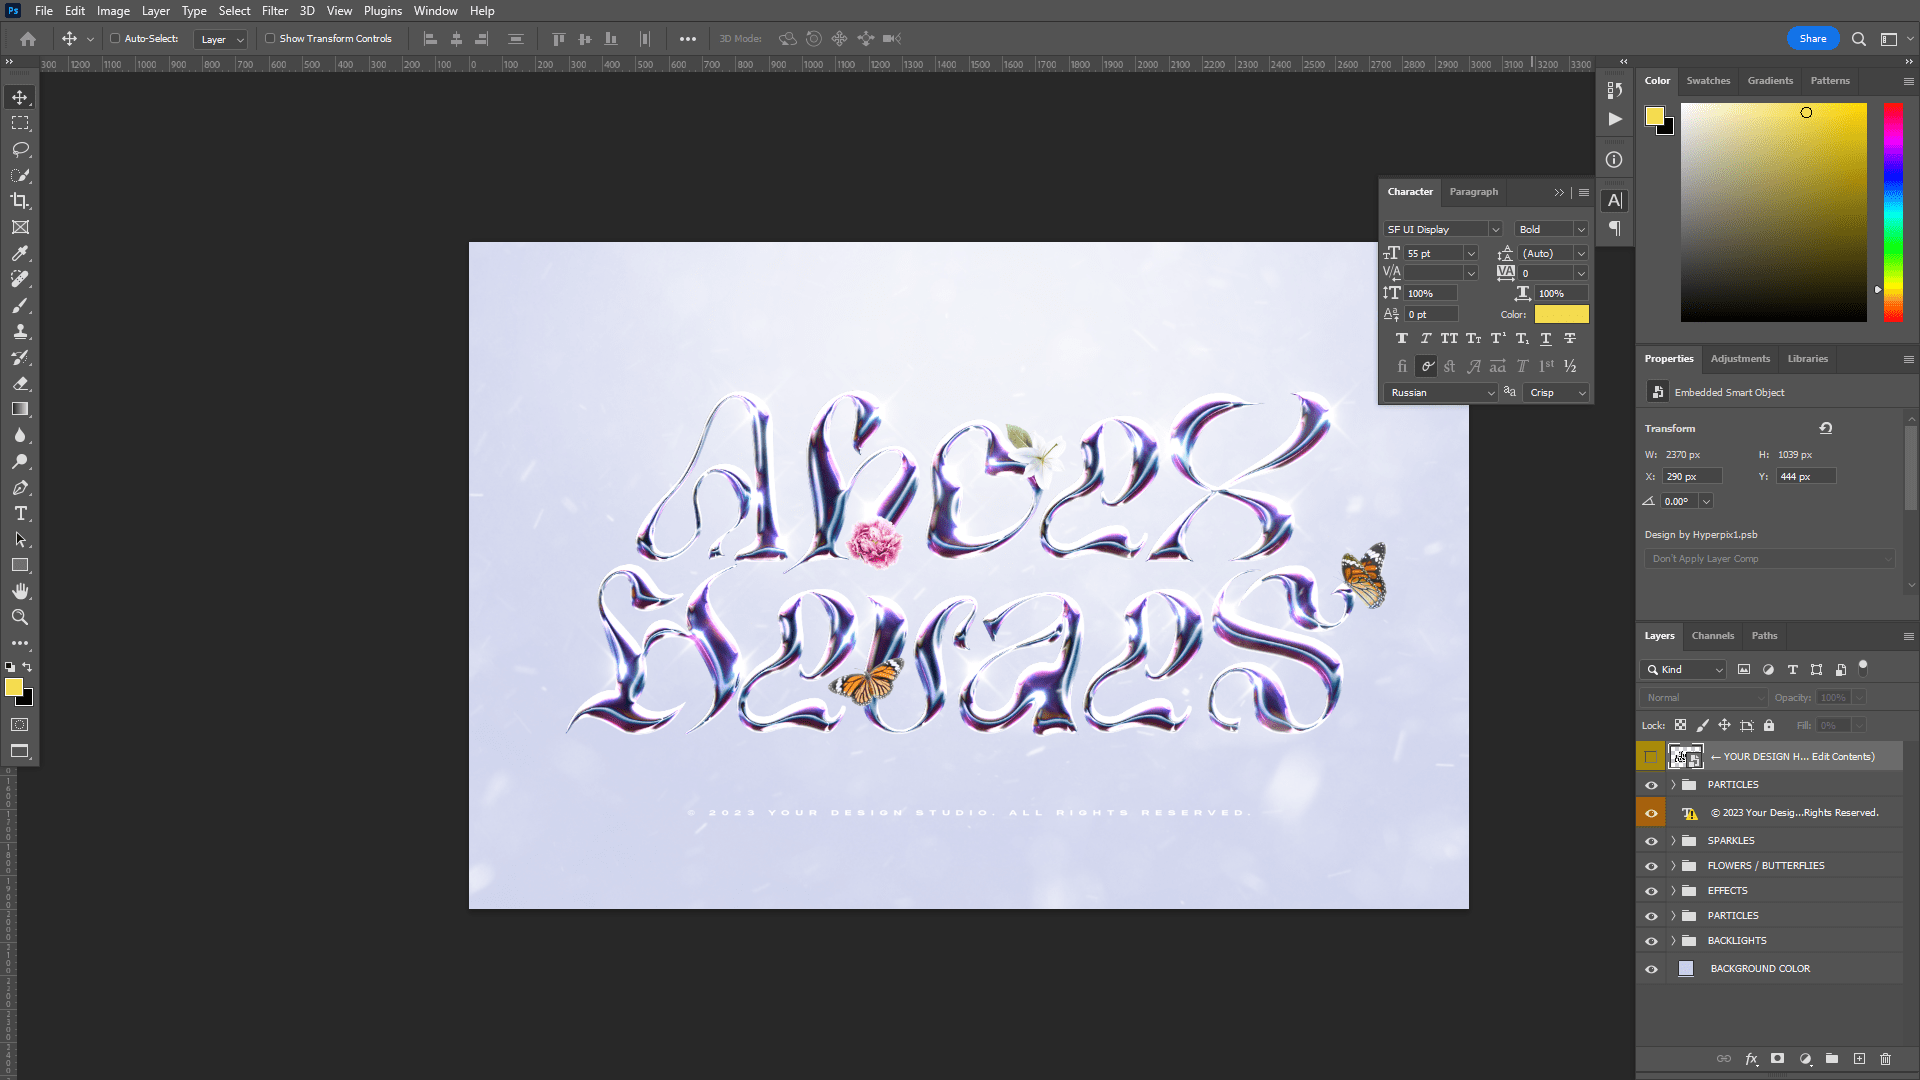This screenshot has height=1080, width=1920.
Task: Click the Create New Layer icon
Action: pyautogui.click(x=1859, y=1058)
